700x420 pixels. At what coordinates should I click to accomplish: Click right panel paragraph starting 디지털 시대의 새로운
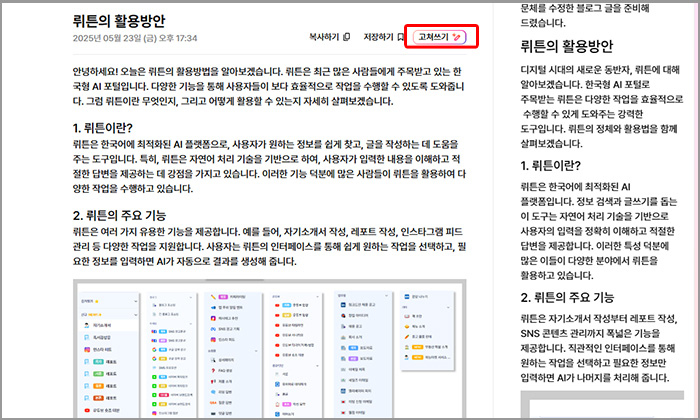click(x=601, y=106)
